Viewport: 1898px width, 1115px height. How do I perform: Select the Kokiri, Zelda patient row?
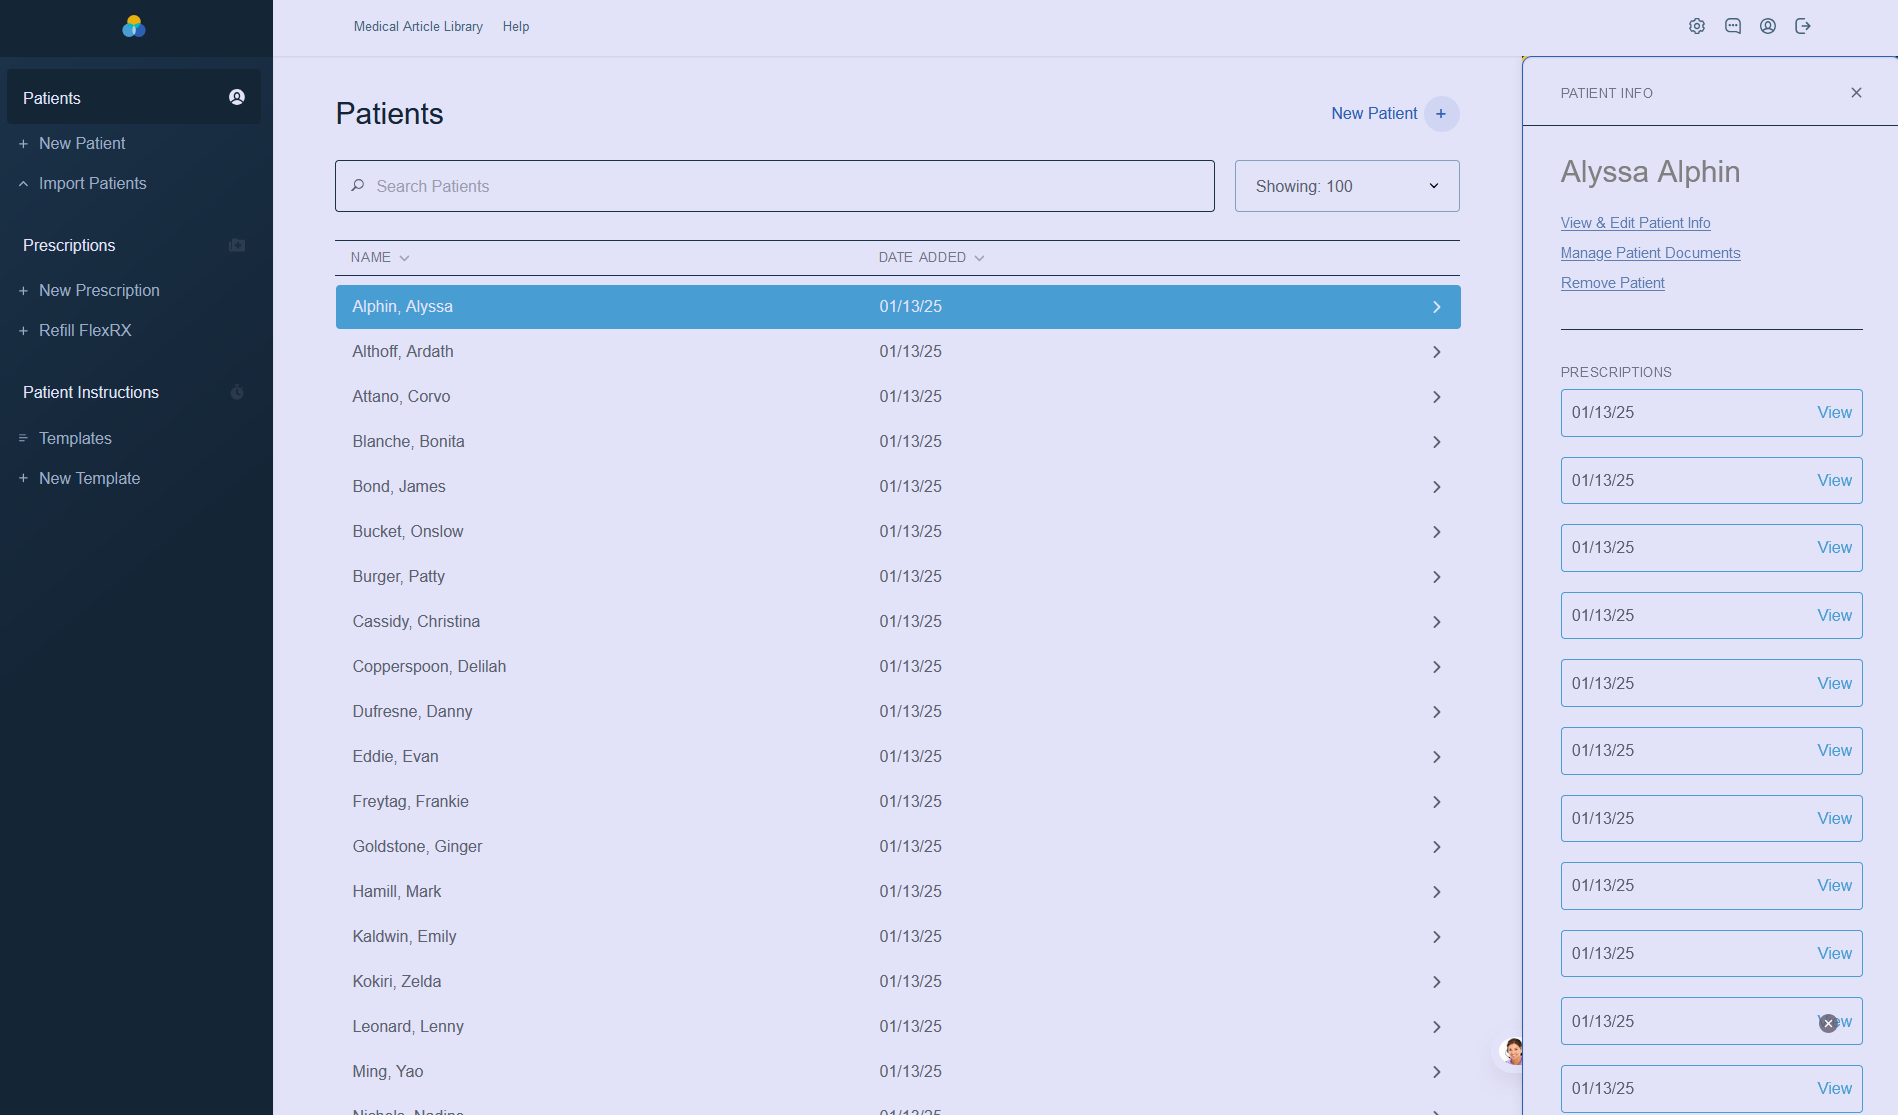[x=898, y=981]
